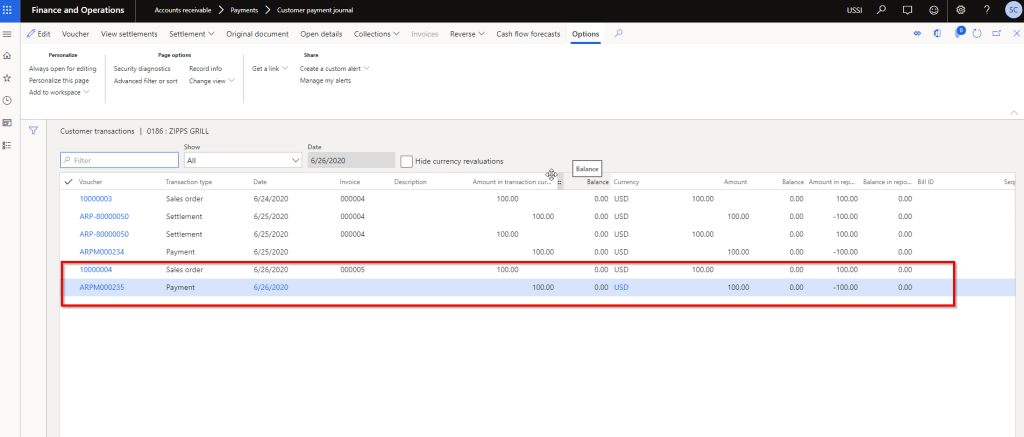1024x437 pixels.
Task: Click the Personalize this page button
Action: (59, 80)
